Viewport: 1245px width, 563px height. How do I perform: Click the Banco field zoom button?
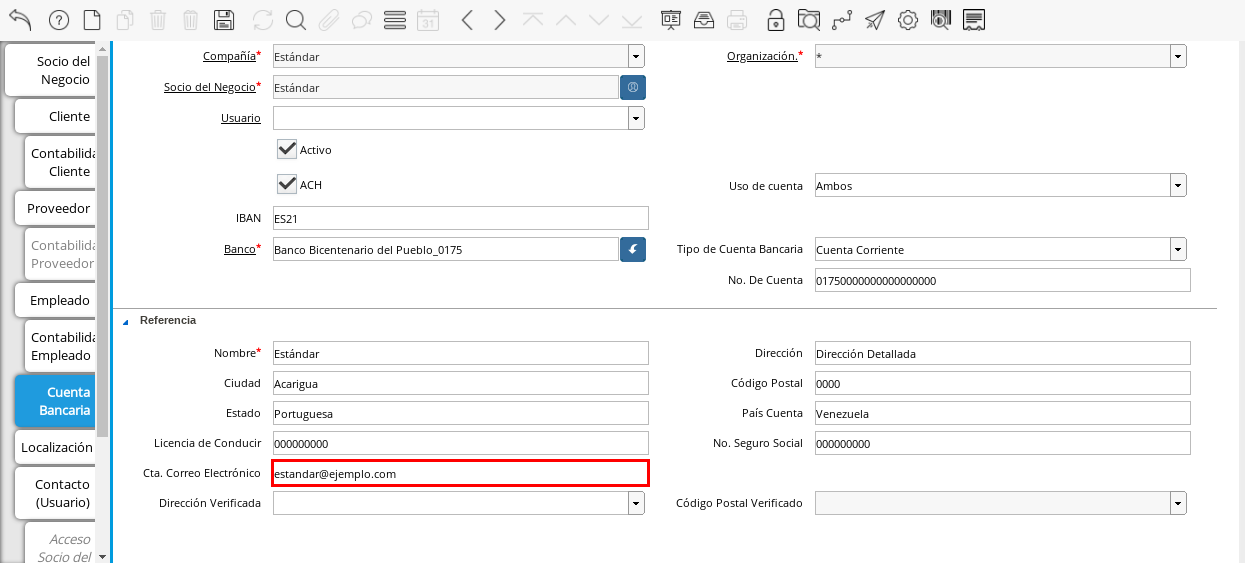coord(632,249)
